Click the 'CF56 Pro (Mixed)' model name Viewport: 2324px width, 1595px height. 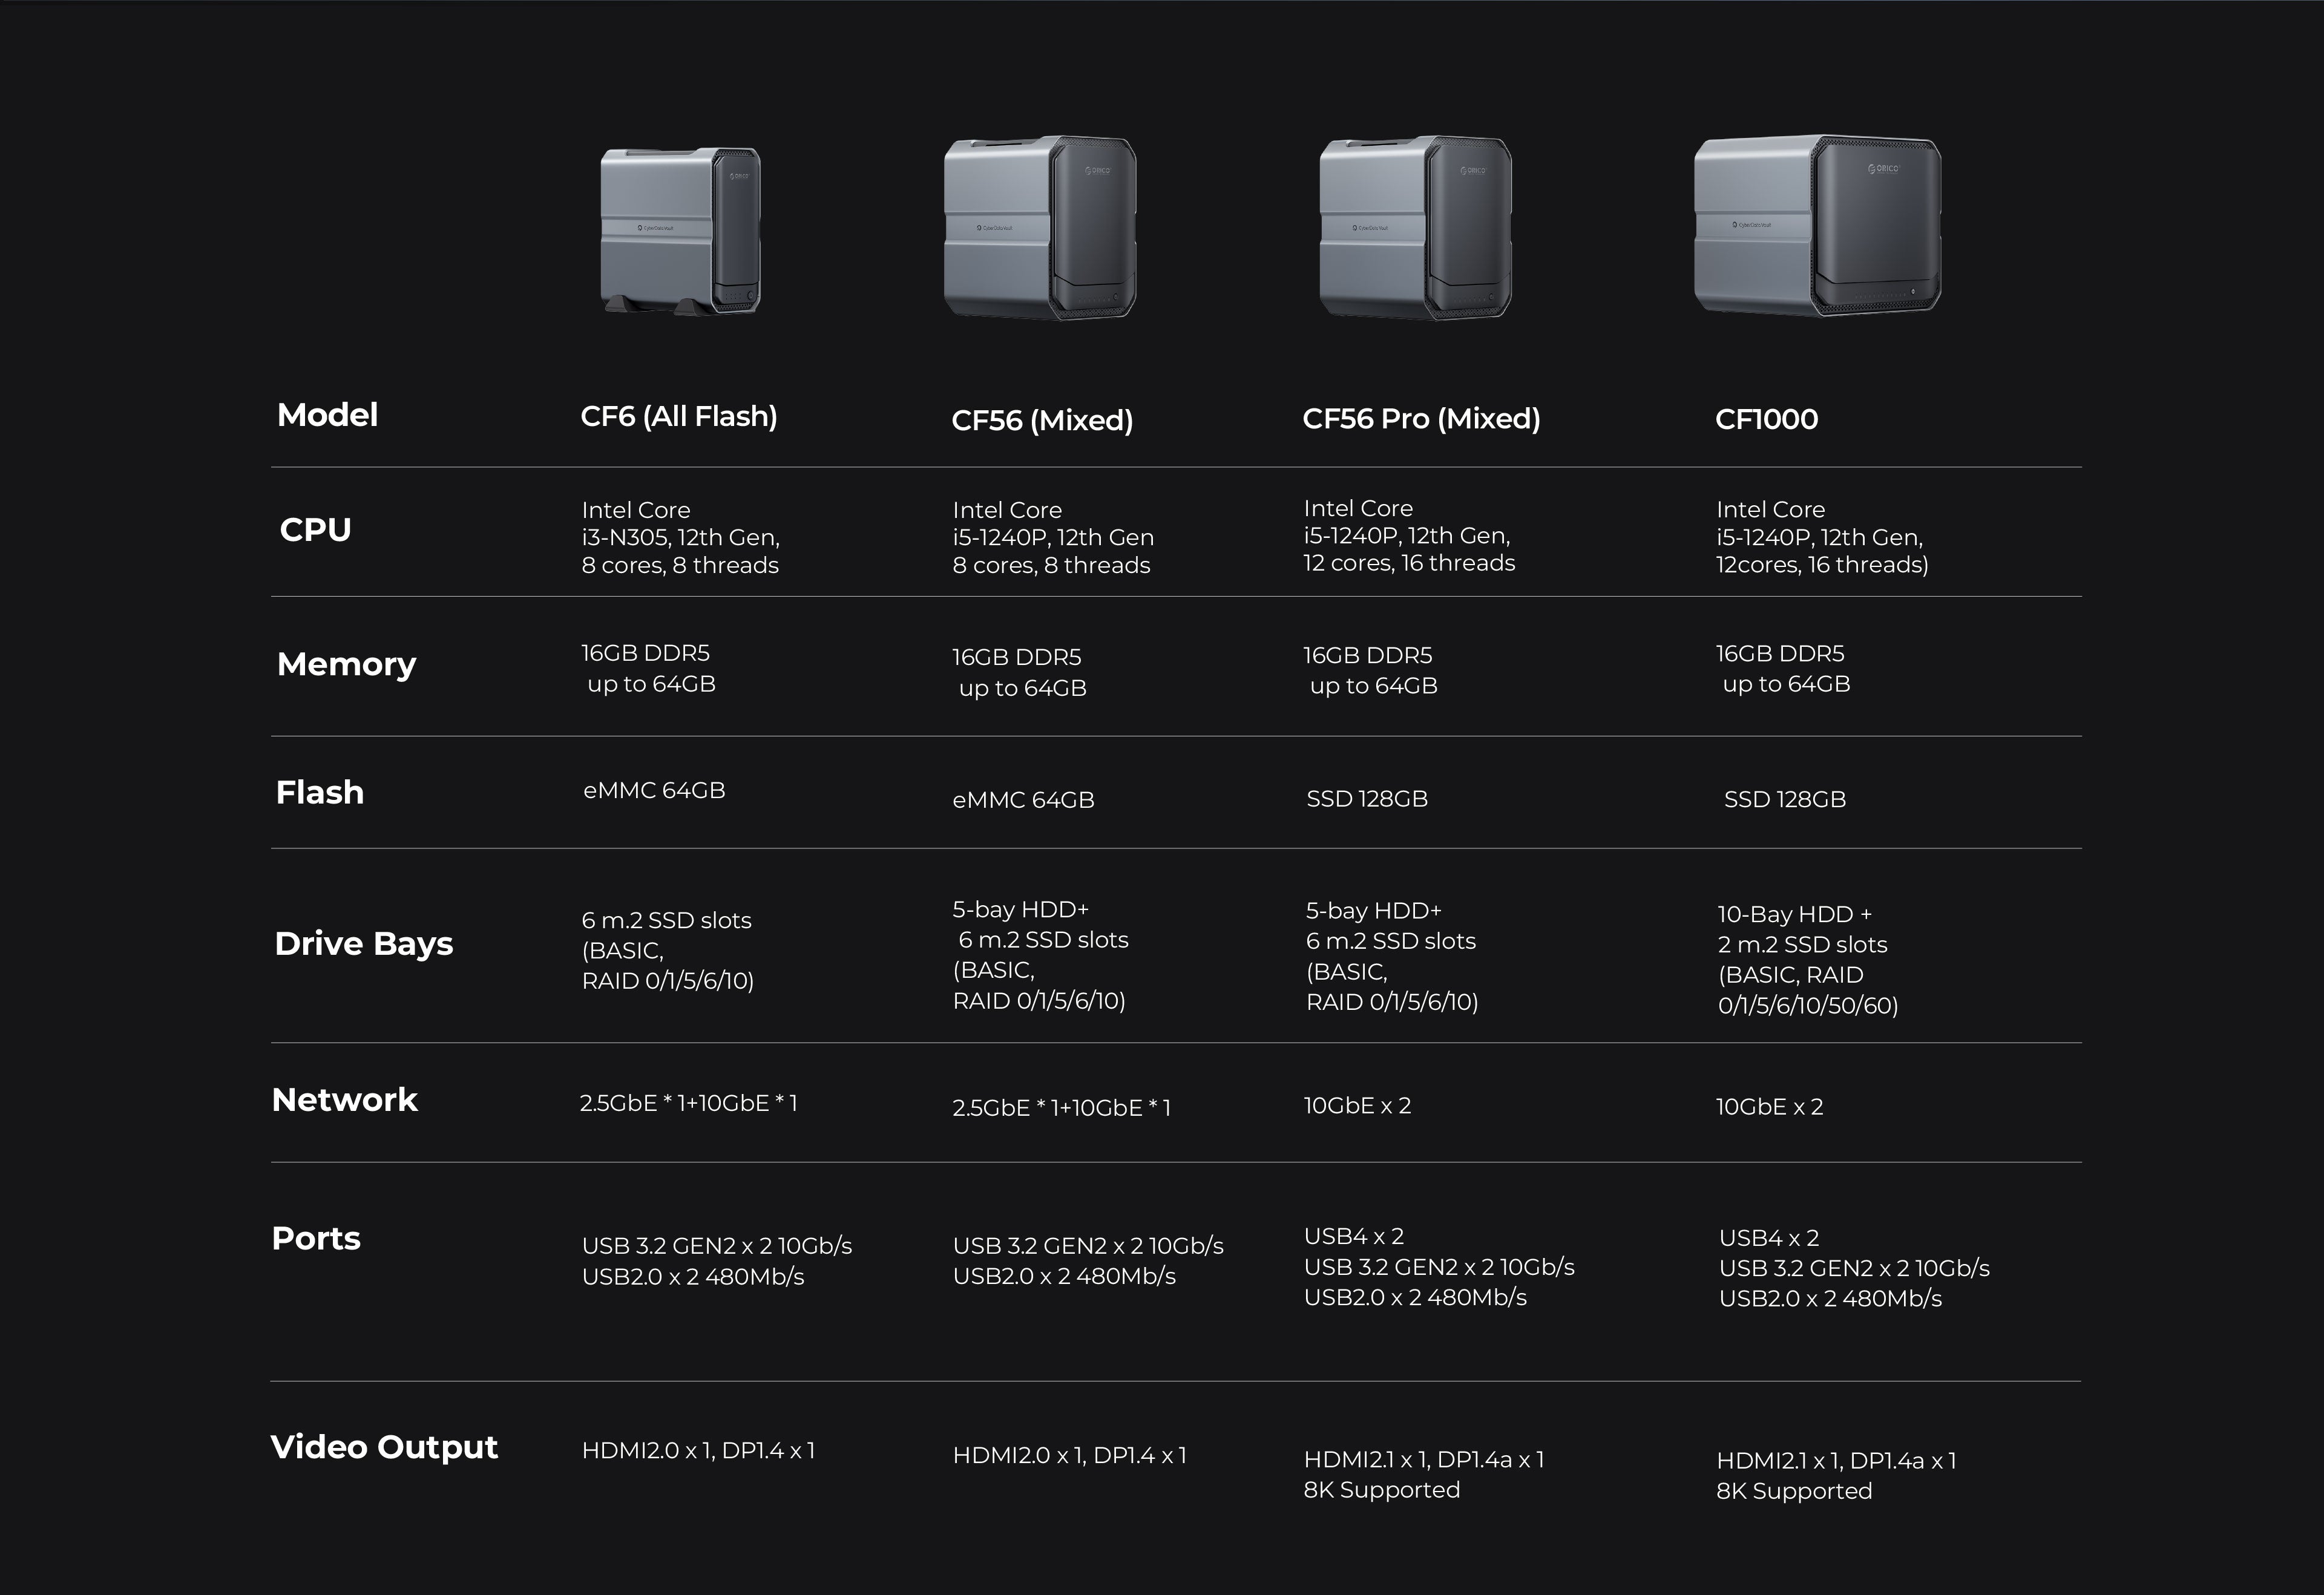(x=1421, y=419)
